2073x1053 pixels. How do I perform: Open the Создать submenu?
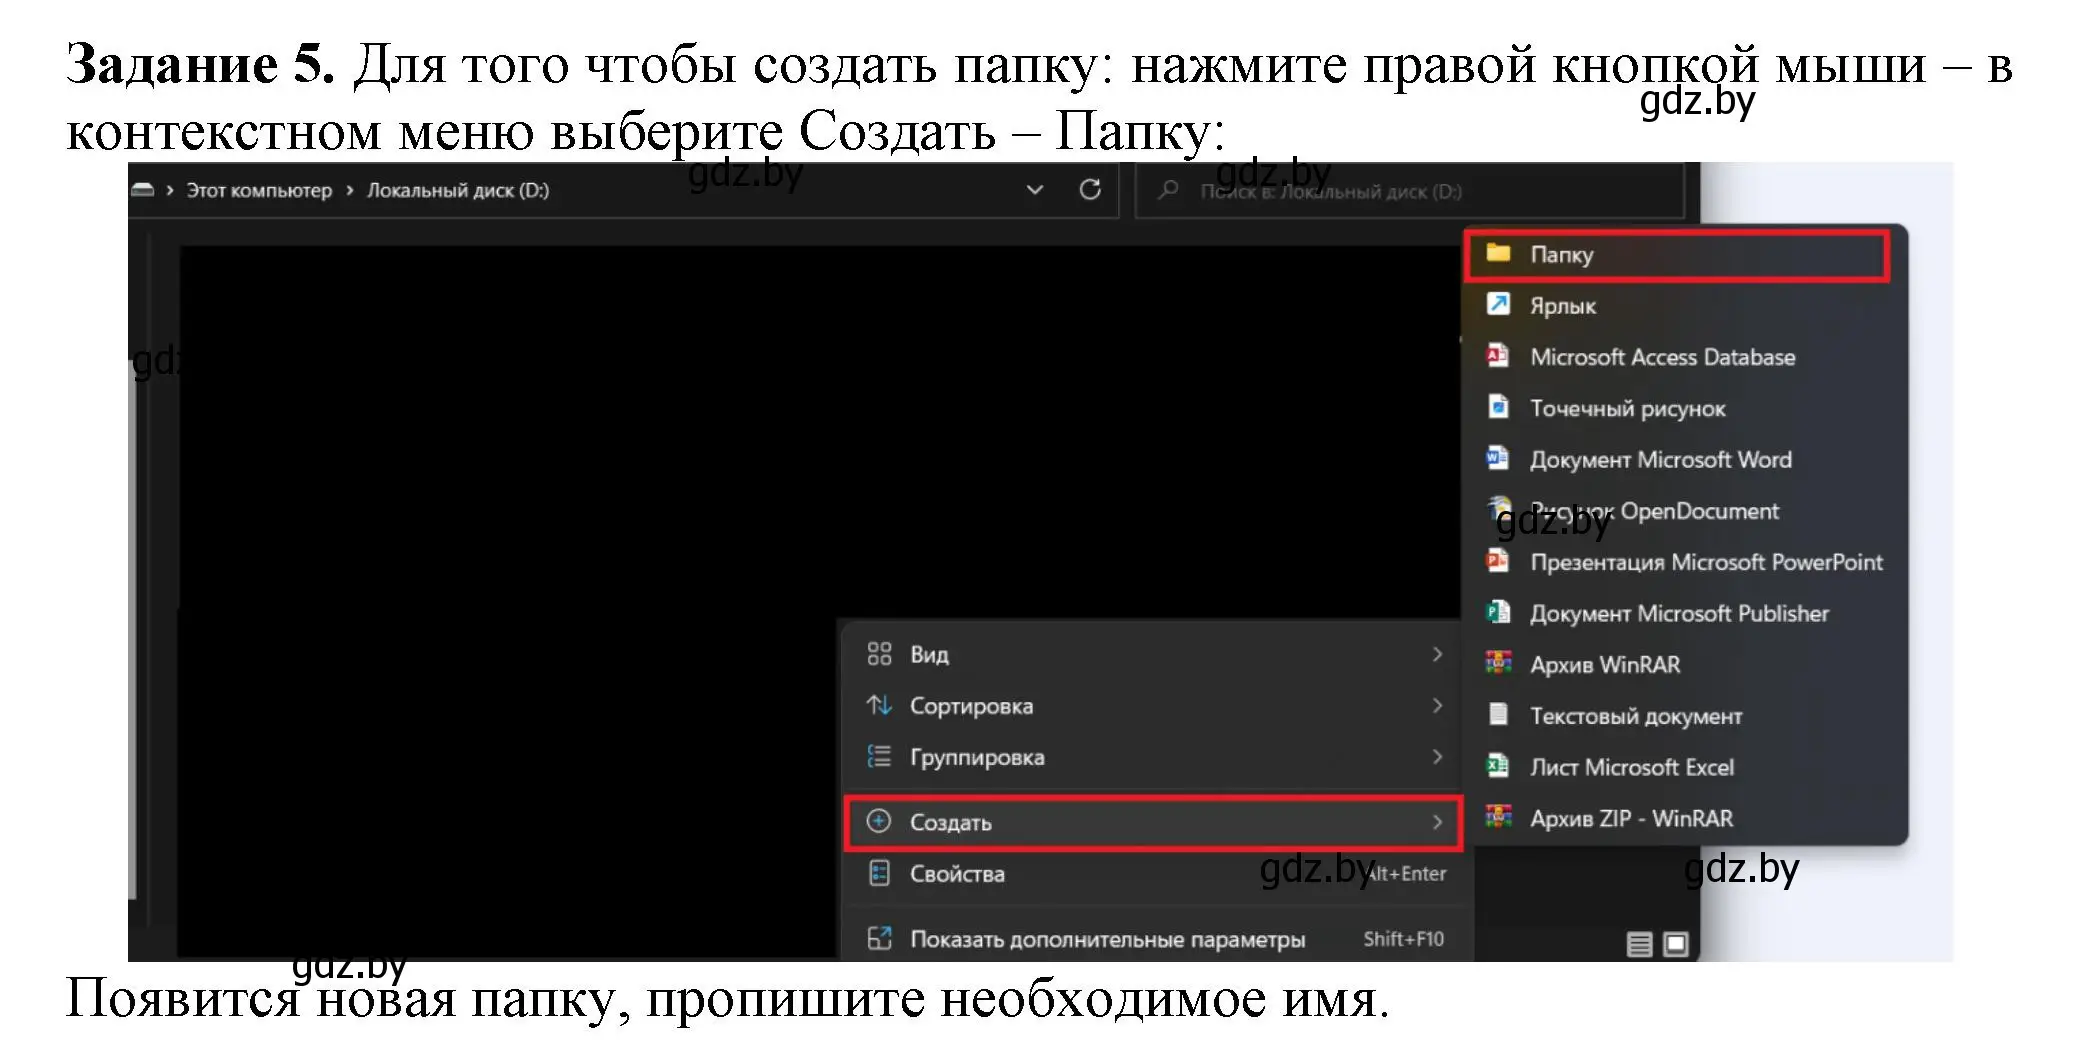pos(1153,822)
